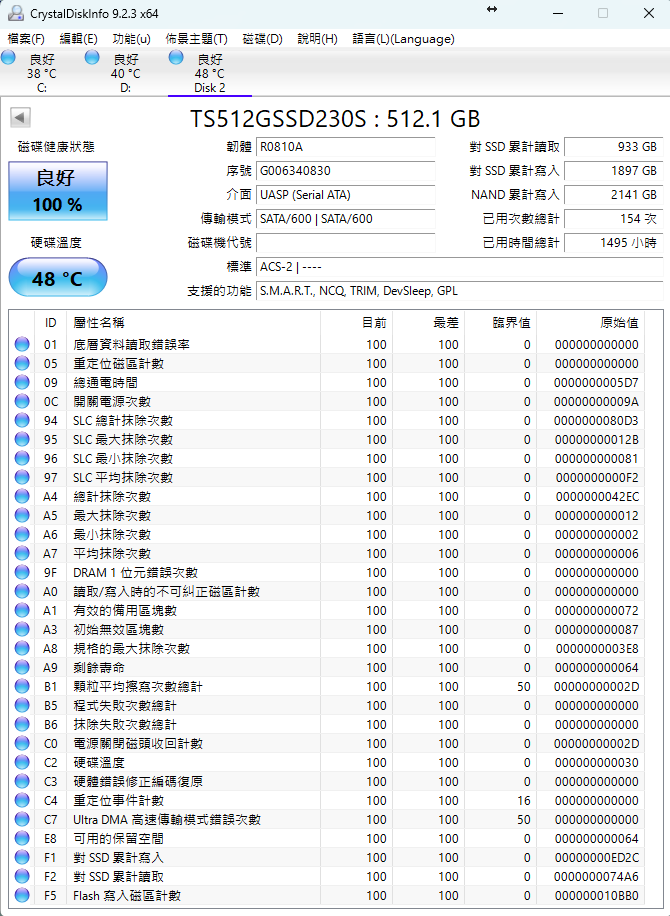Click the status icon for B1 顆粒平均擦寫次數總計
This screenshot has width=670, height=916.
pos(22,686)
